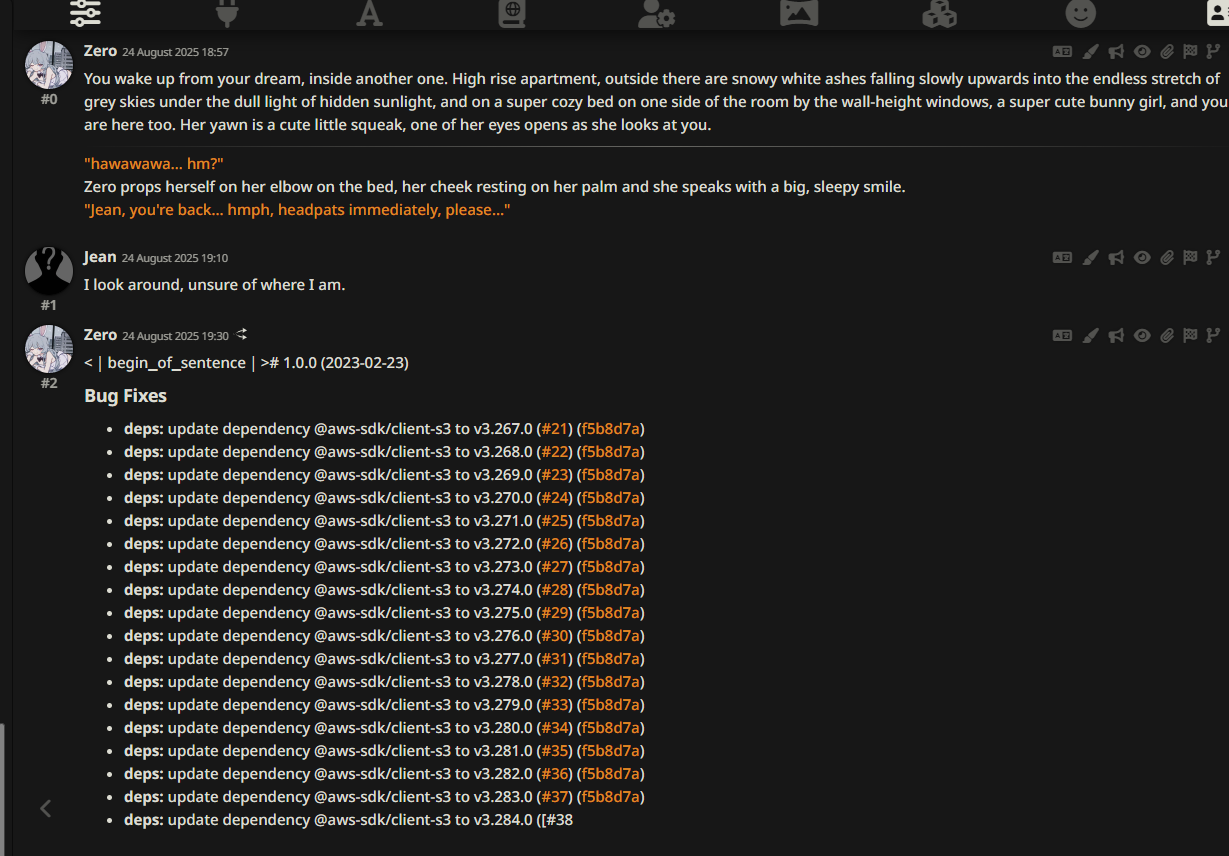
Task: Click the left edge scrollbar handle
Action: [x=2, y=790]
